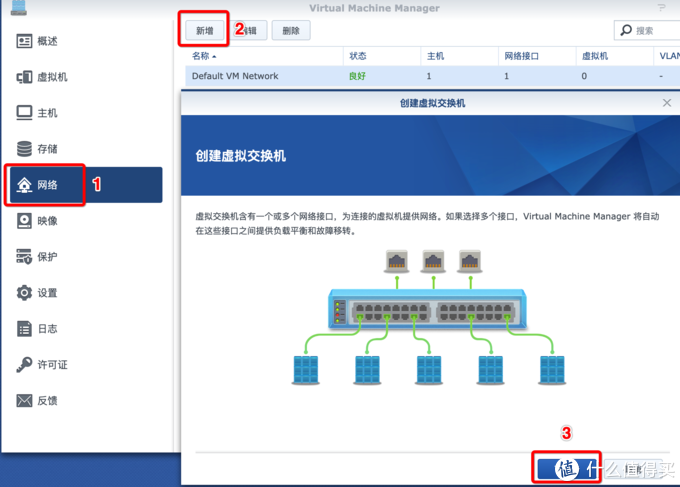Open the 日志 log label
This screenshot has width=680, height=487.
(47, 329)
